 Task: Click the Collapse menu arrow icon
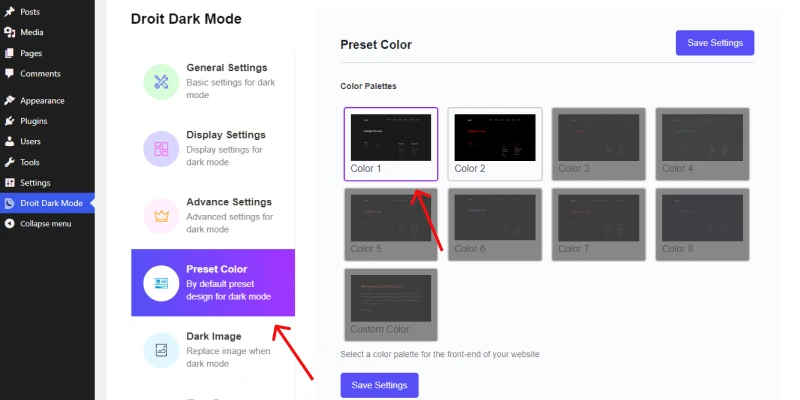[9, 223]
